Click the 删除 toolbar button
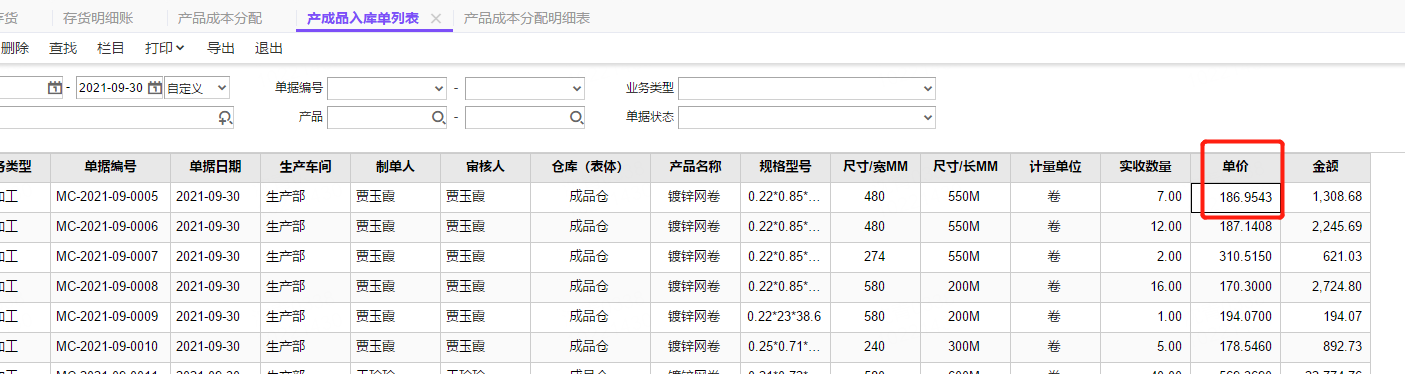Image resolution: width=1405 pixels, height=374 pixels. [x=15, y=48]
